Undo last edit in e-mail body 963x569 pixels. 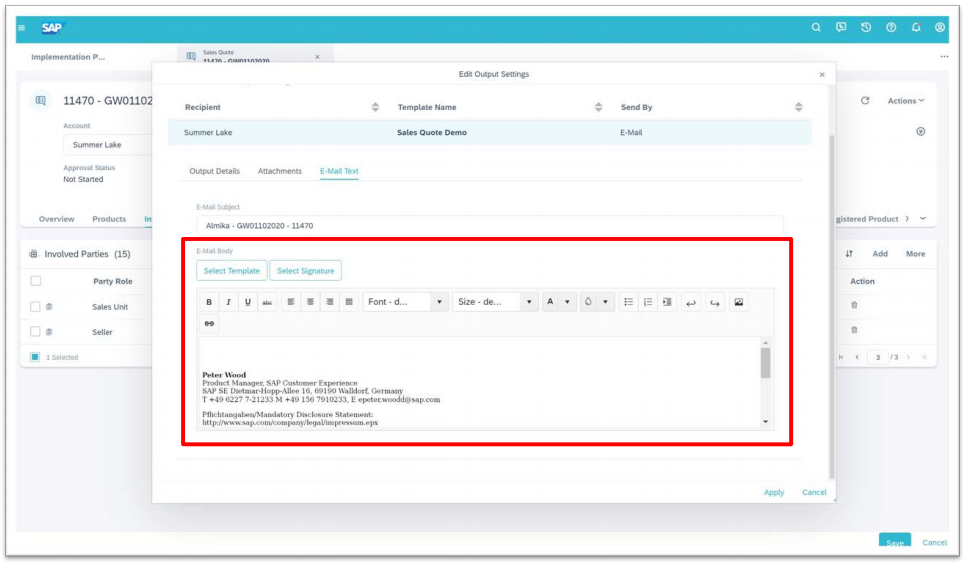[691, 302]
